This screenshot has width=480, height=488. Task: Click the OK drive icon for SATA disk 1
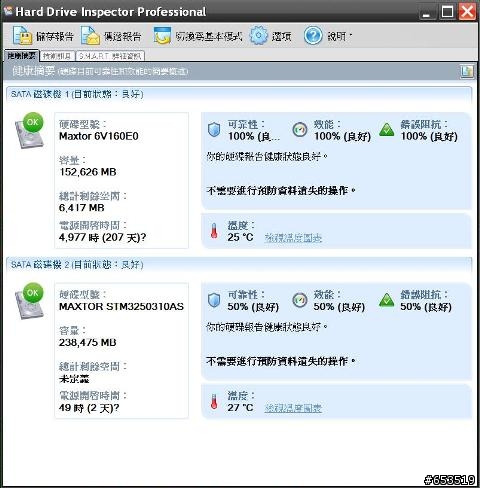[30, 130]
